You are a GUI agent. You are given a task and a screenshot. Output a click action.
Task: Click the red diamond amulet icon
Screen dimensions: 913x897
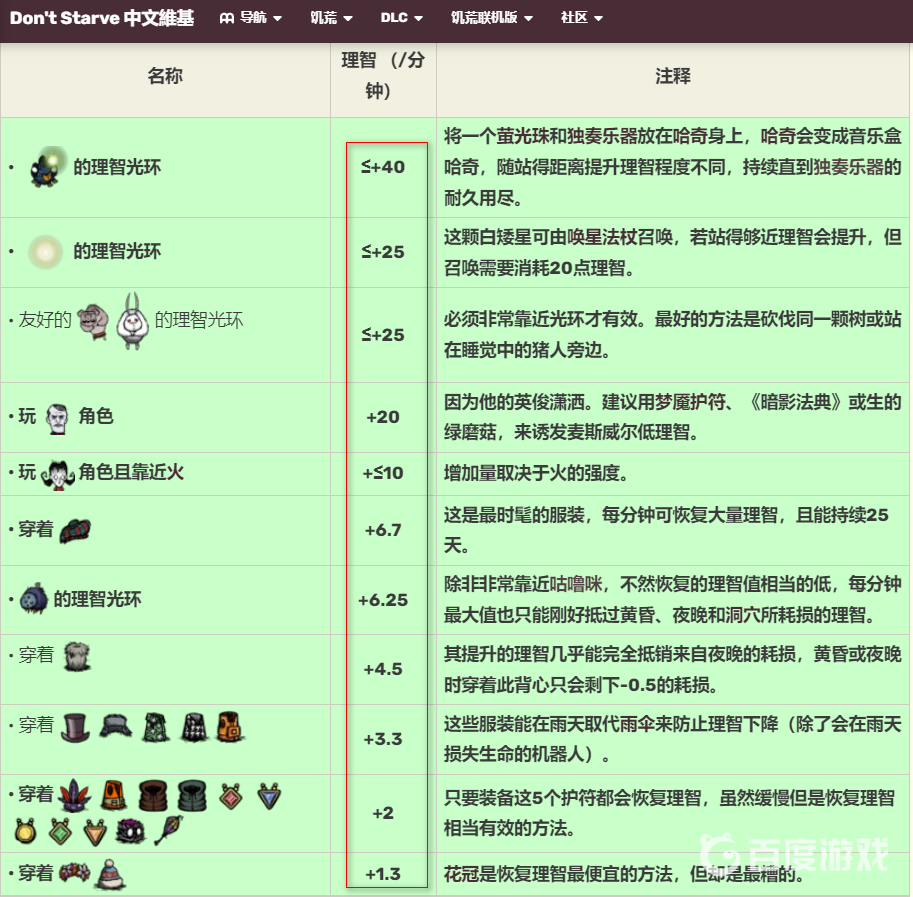click(231, 796)
